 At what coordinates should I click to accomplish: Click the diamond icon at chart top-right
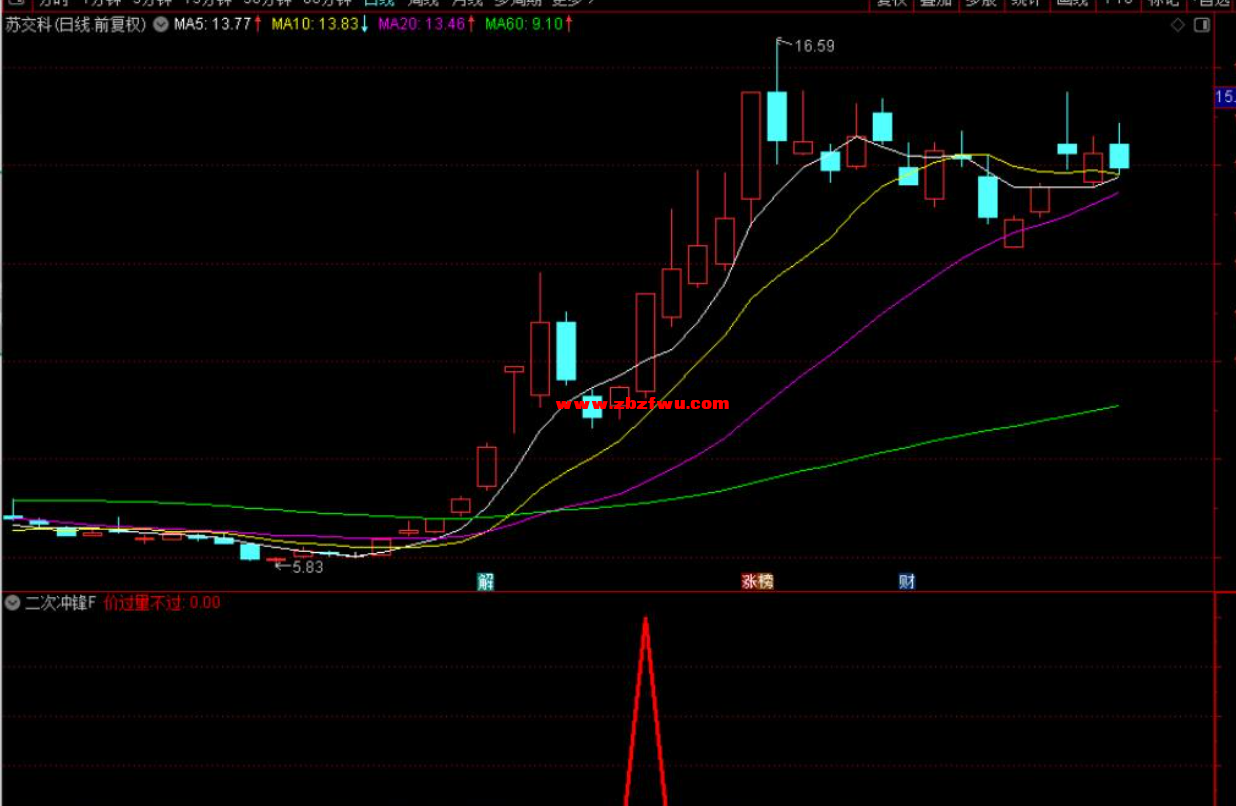1177,25
